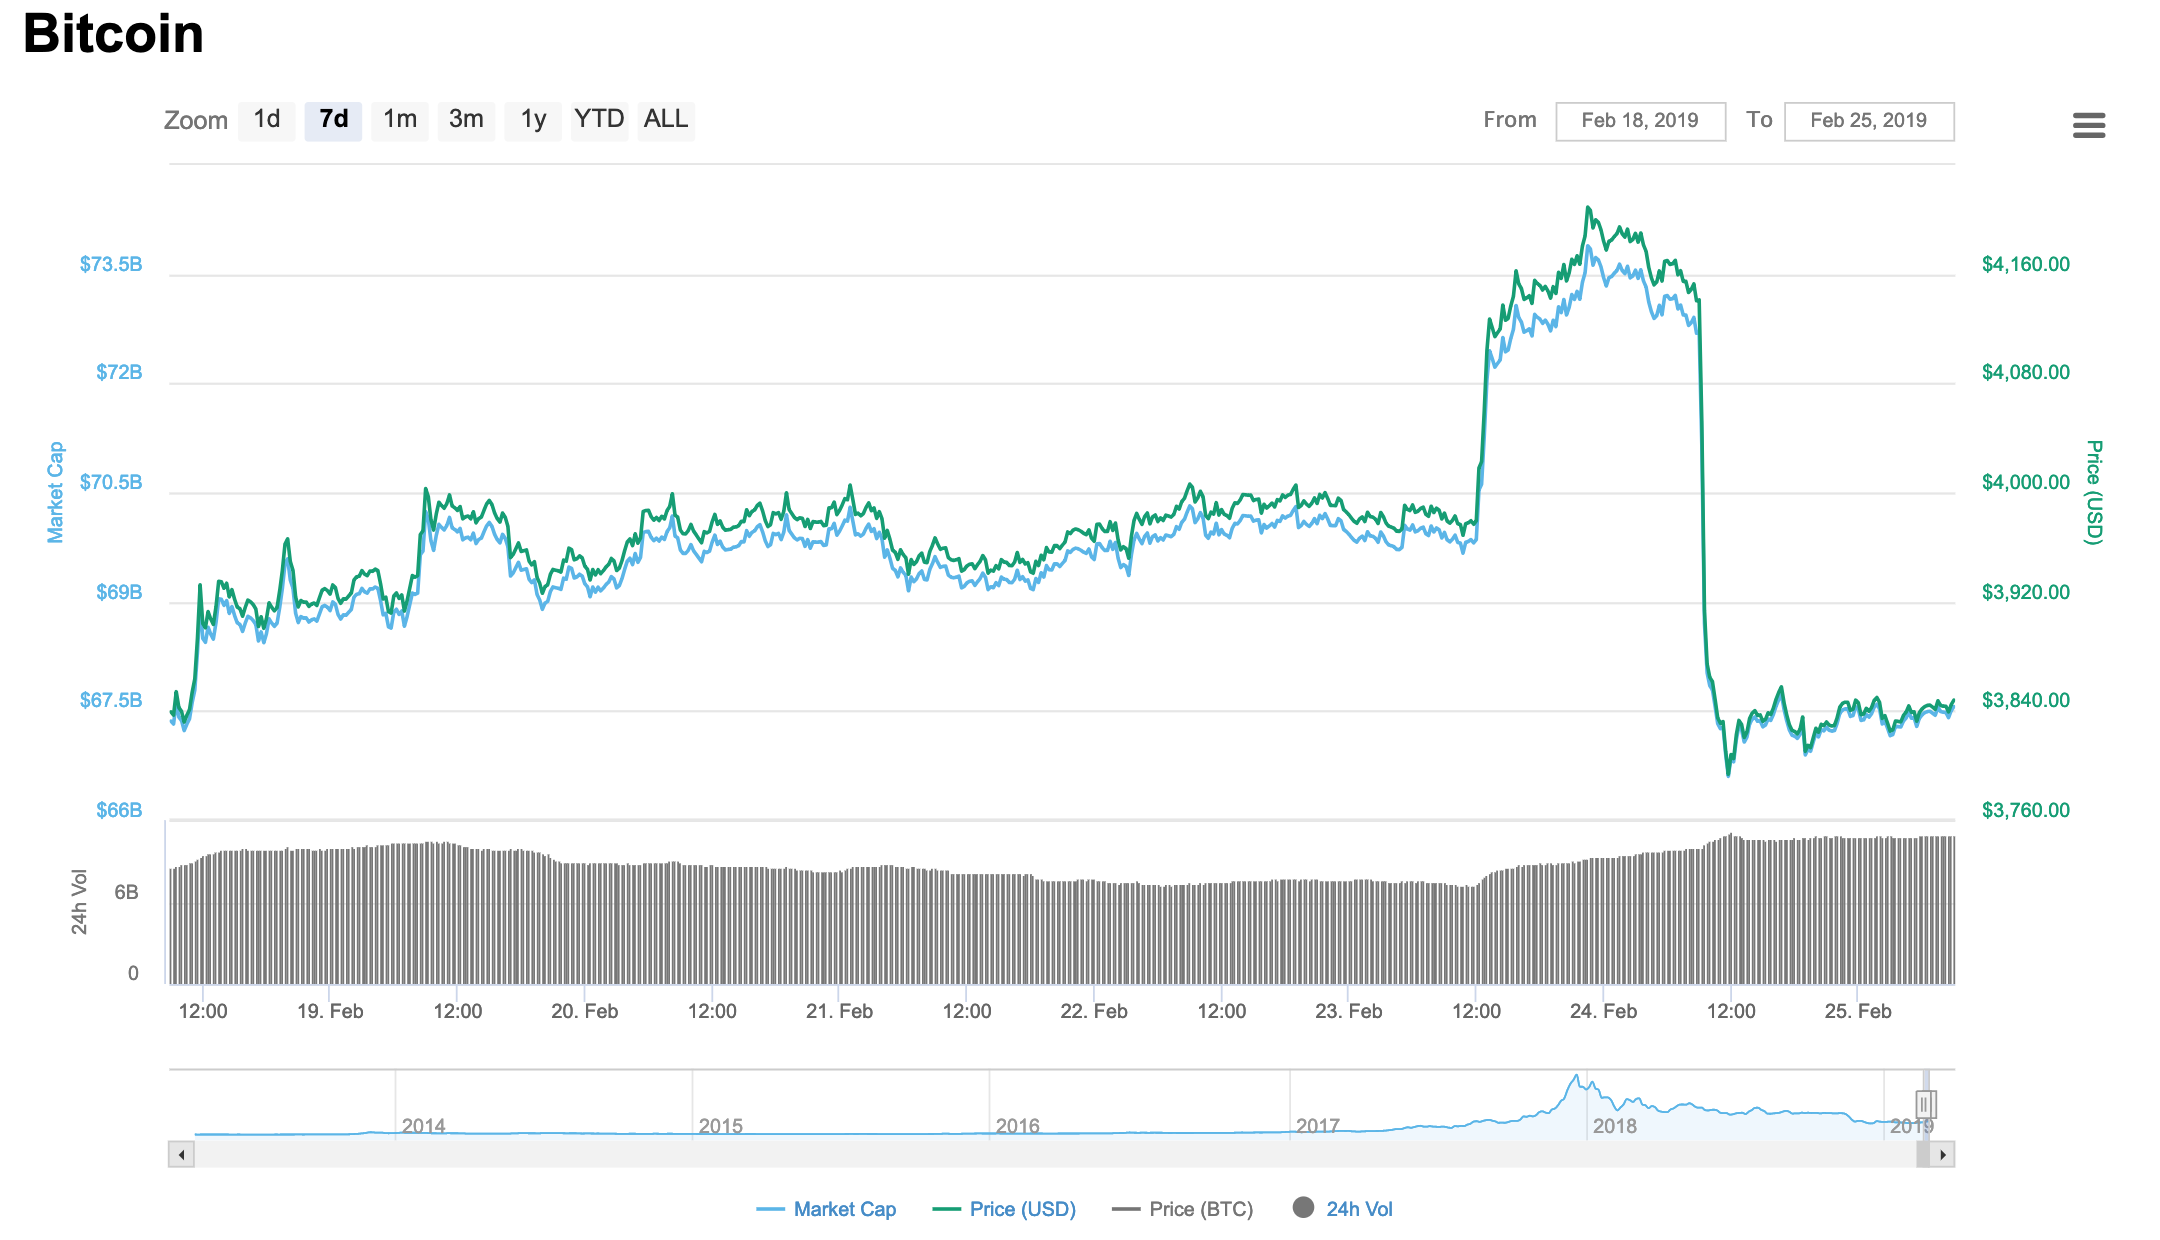Click the 24h Vol axis title

(79, 902)
